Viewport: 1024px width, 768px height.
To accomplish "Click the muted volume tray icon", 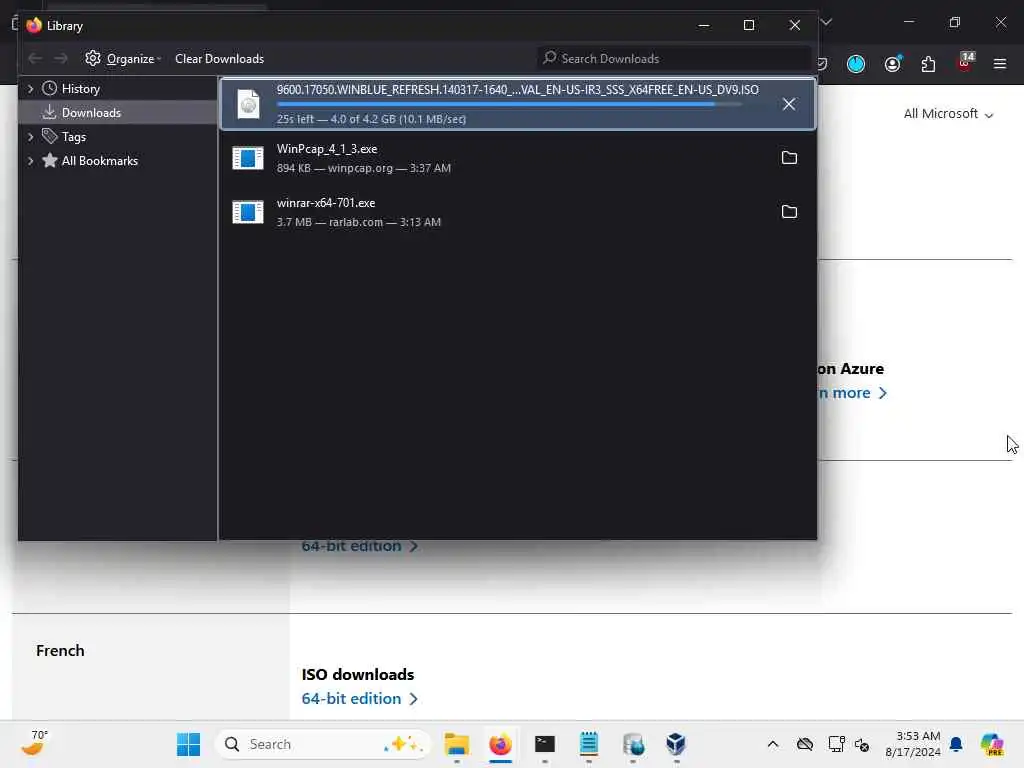I will click(x=862, y=745).
